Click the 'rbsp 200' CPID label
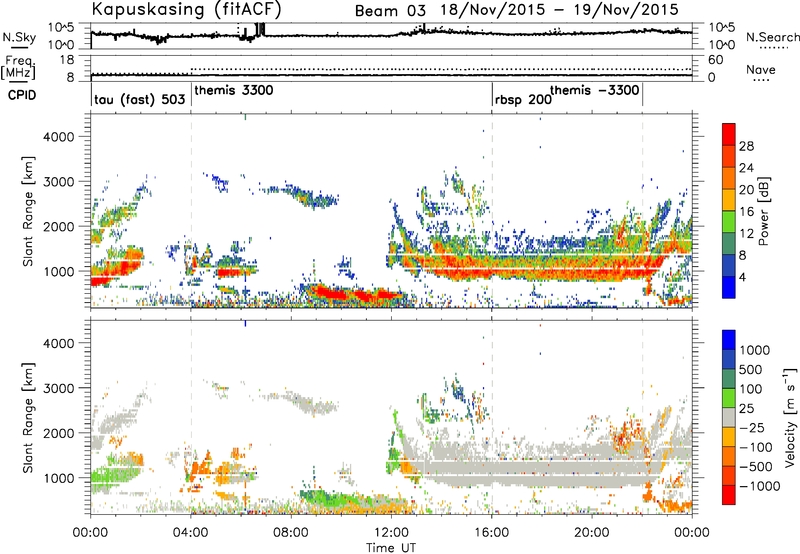Screen dimensions: 800x554 (x=523, y=99)
